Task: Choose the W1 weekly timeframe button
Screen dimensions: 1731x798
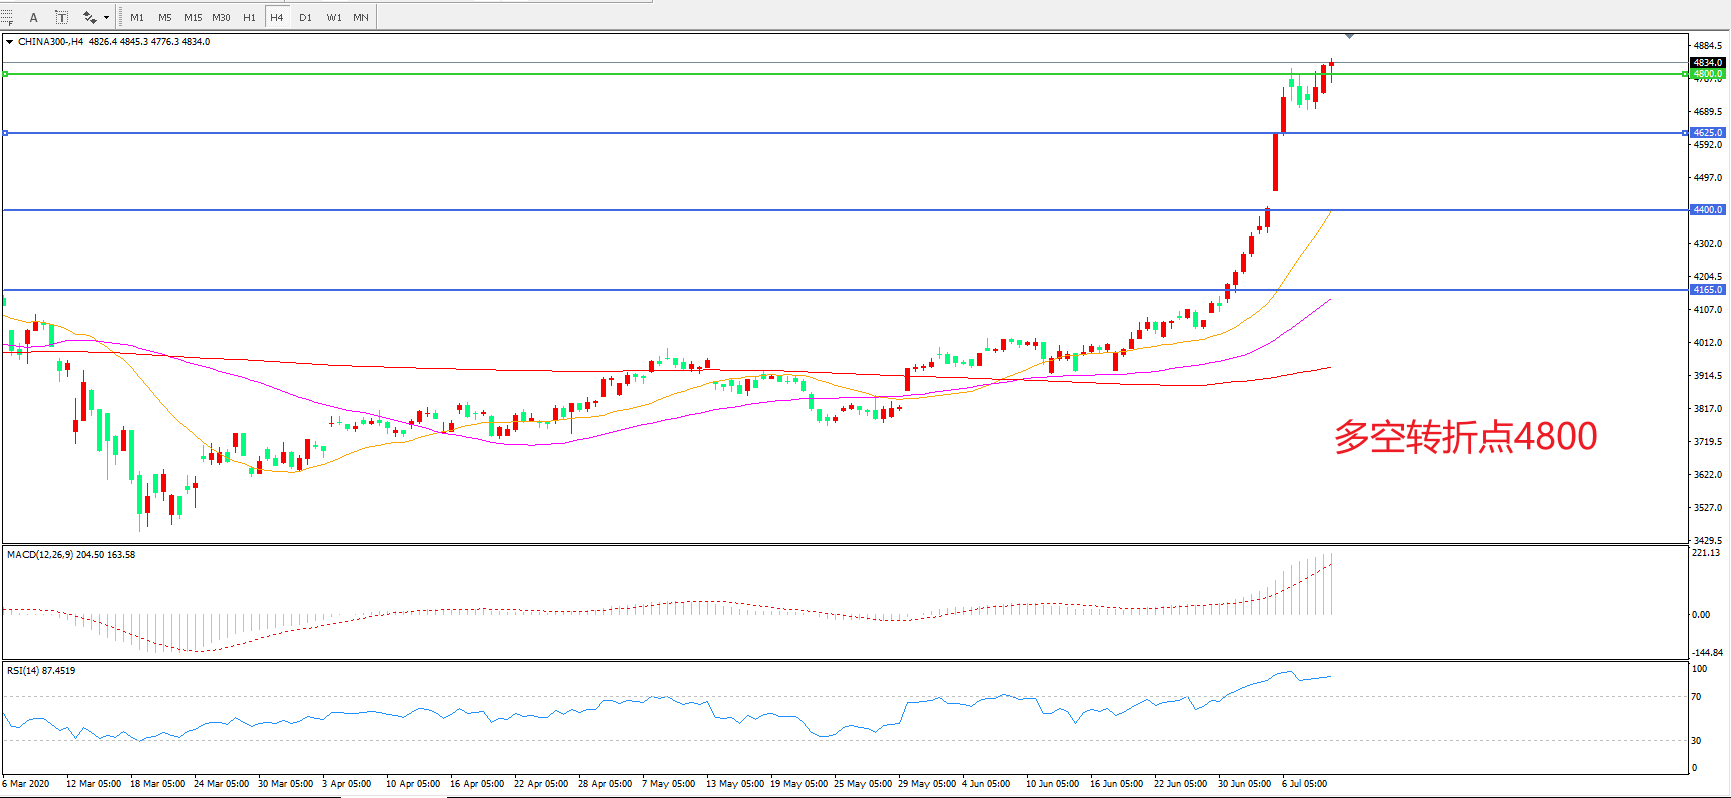Action: click(x=334, y=17)
